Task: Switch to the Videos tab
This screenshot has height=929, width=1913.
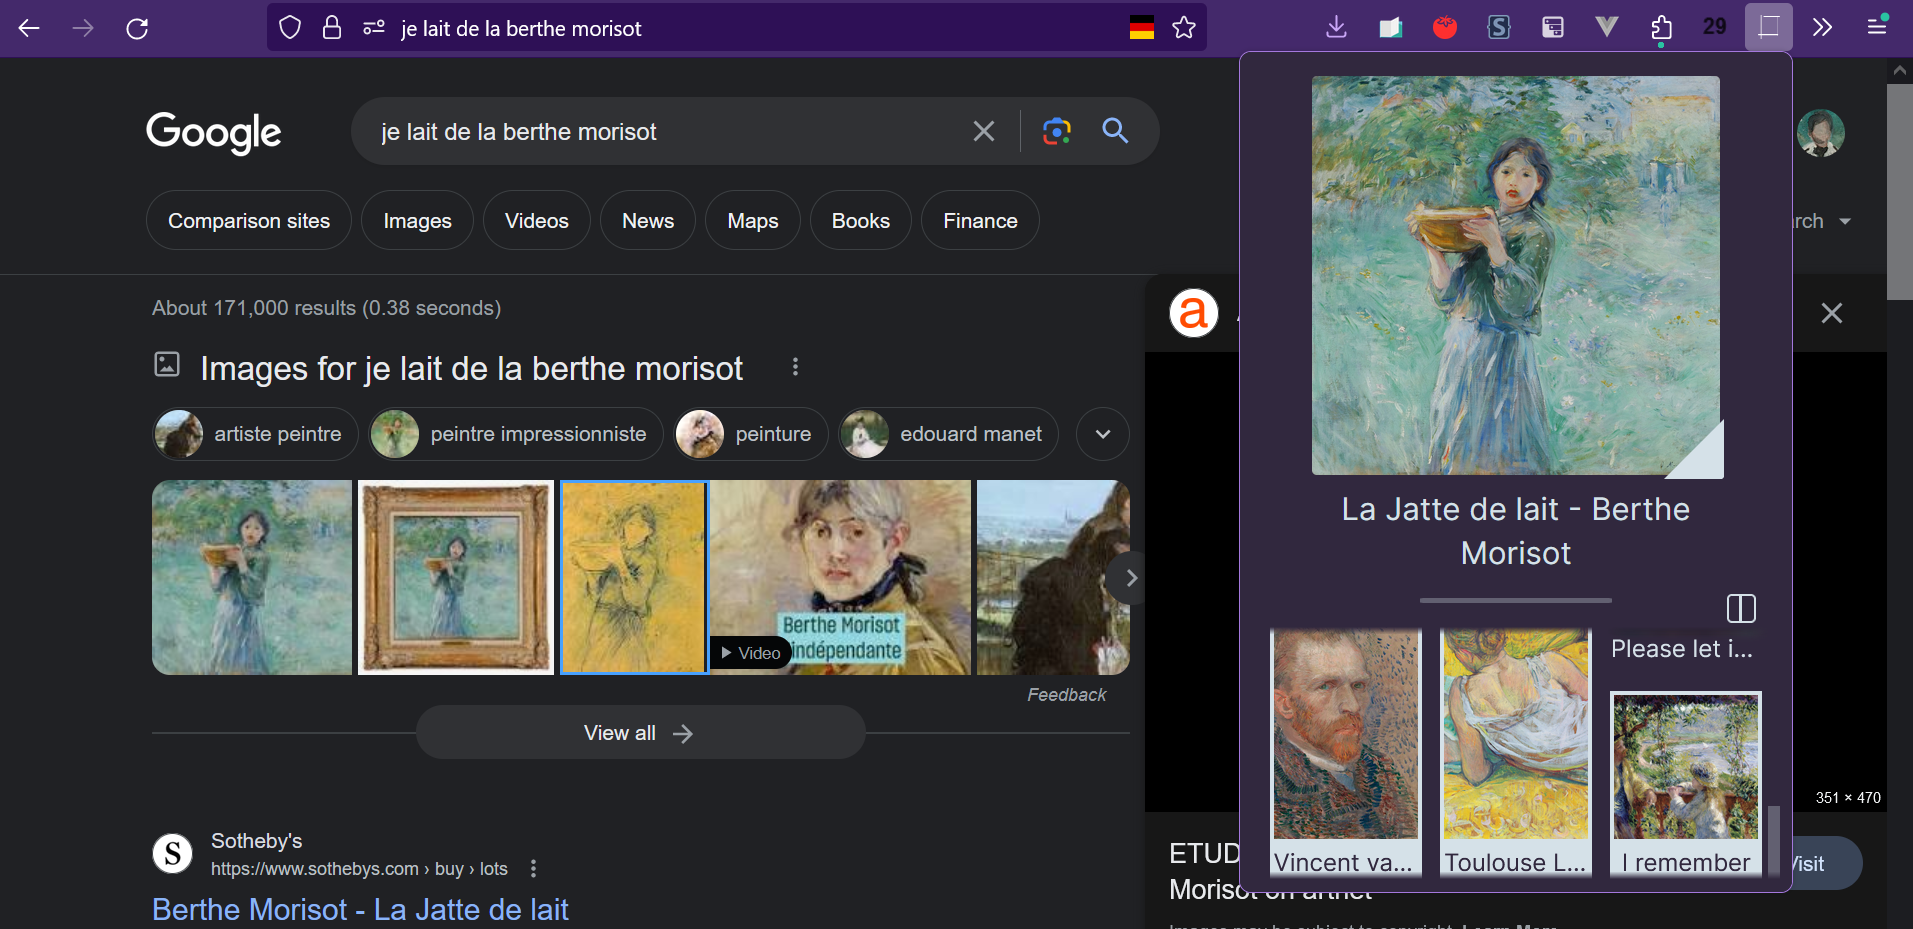Action: click(x=537, y=221)
